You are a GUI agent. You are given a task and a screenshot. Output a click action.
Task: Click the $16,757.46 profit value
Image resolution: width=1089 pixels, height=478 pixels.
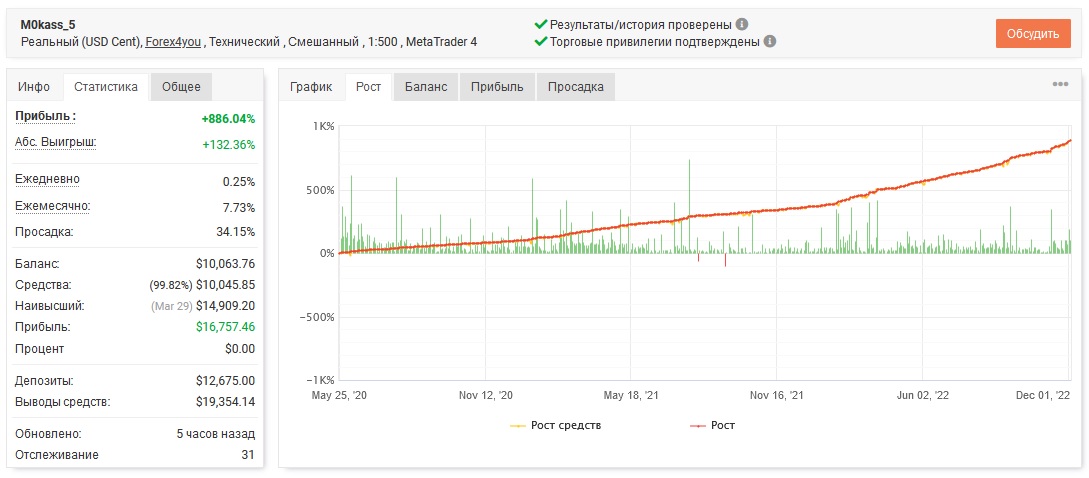pos(226,327)
